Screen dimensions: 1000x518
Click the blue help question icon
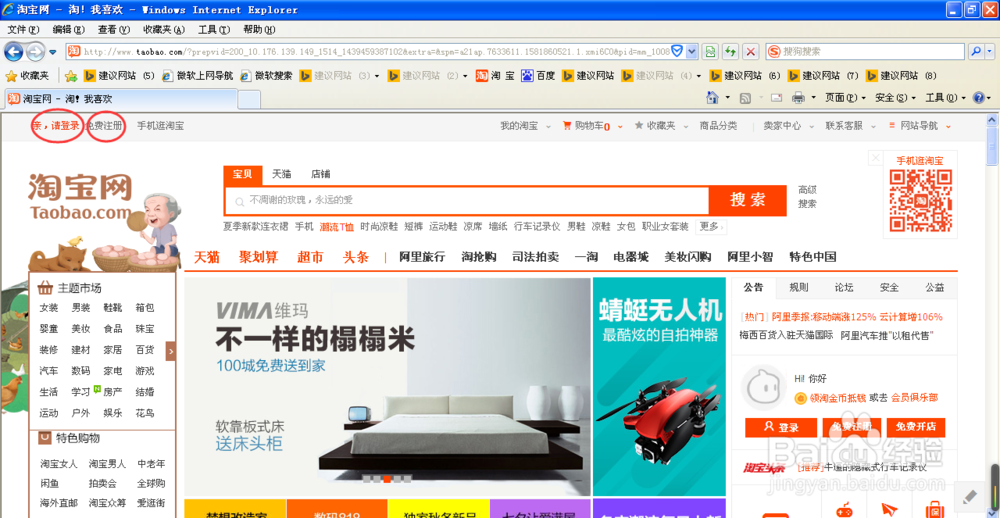point(978,98)
